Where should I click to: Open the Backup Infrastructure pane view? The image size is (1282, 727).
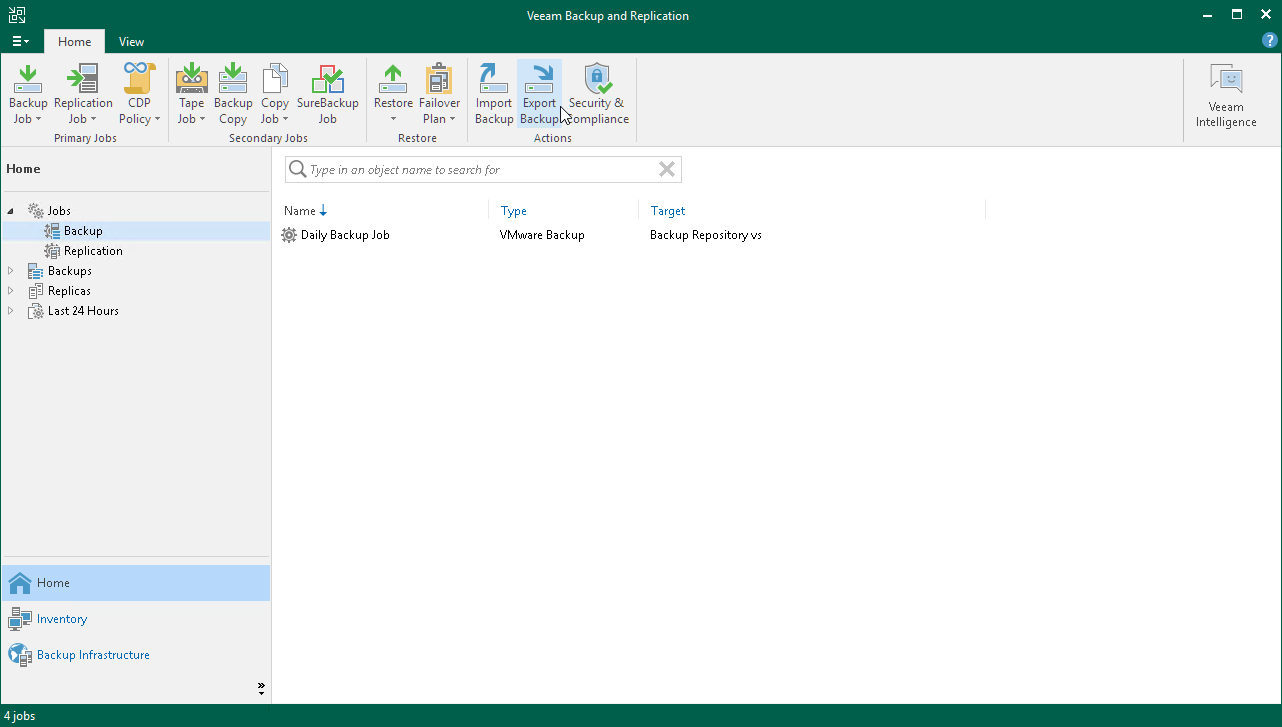coord(136,655)
